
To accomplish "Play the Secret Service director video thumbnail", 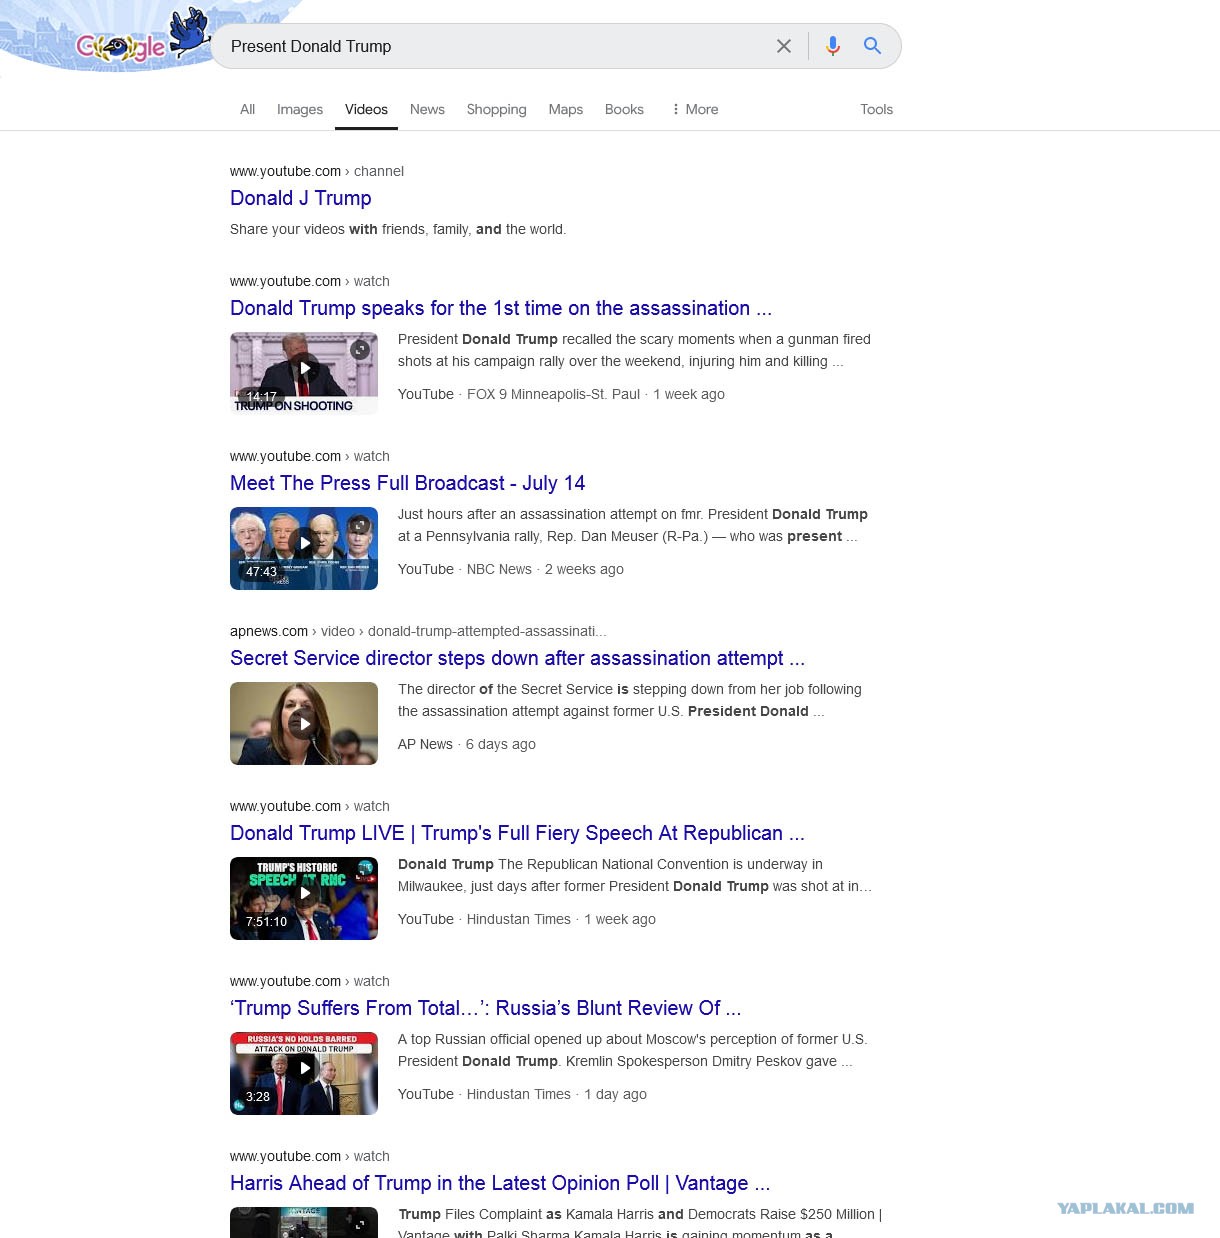I will (x=304, y=723).
